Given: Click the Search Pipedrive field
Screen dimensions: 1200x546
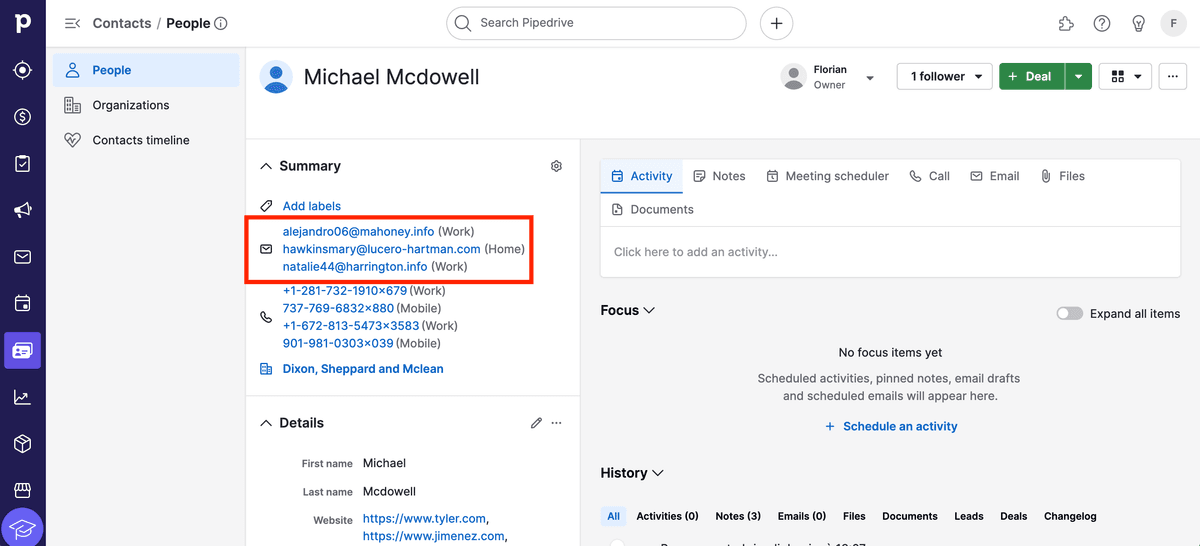Looking at the screenshot, I should coord(596,23).
